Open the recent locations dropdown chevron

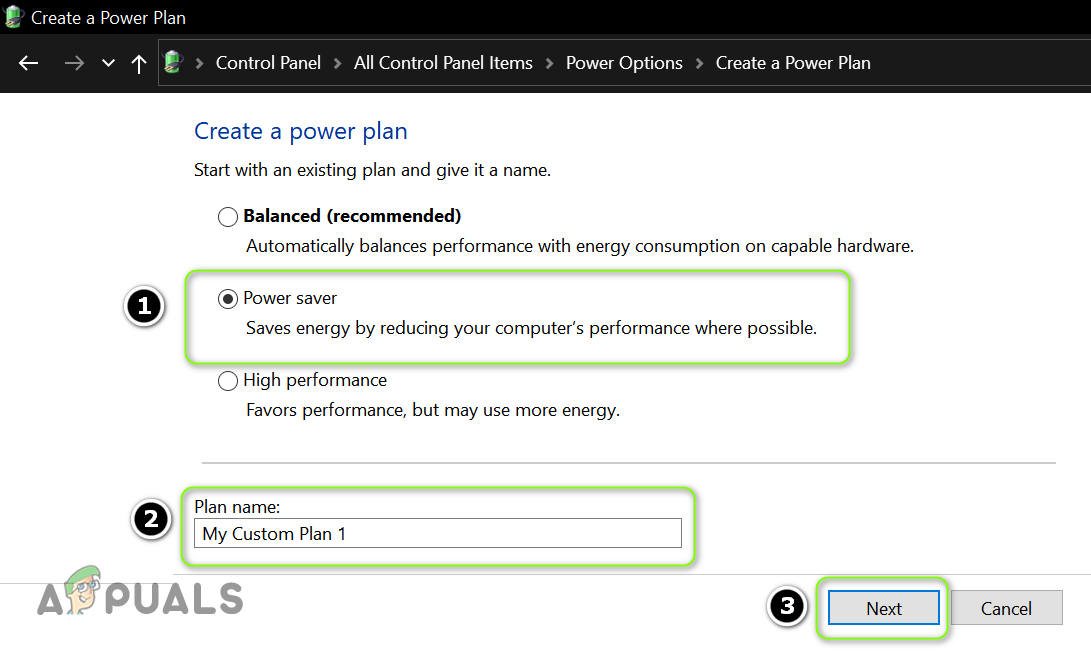(x=108, y=63)
